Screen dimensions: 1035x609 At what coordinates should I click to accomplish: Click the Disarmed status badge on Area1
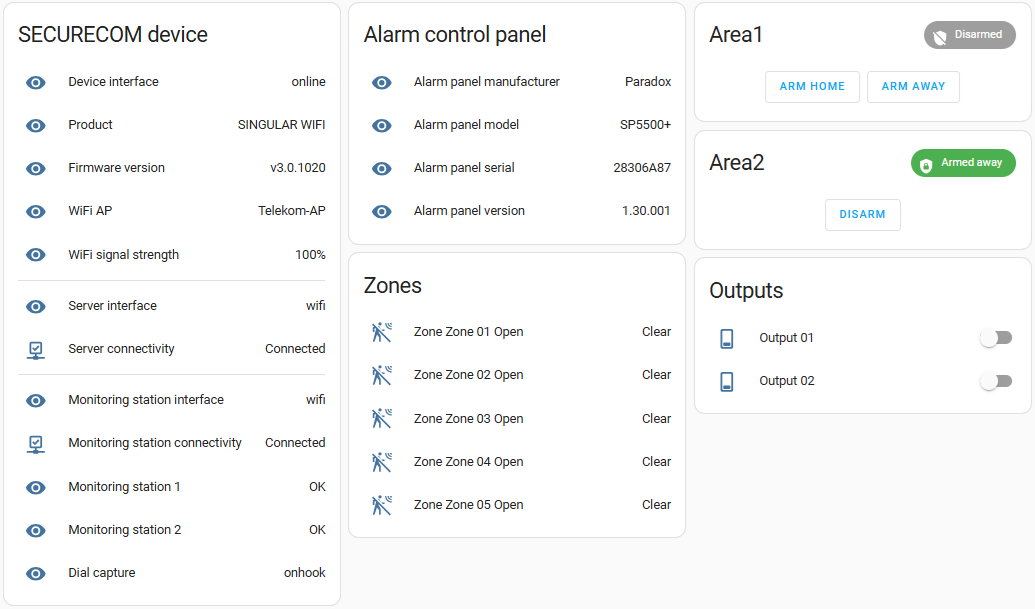969,35
